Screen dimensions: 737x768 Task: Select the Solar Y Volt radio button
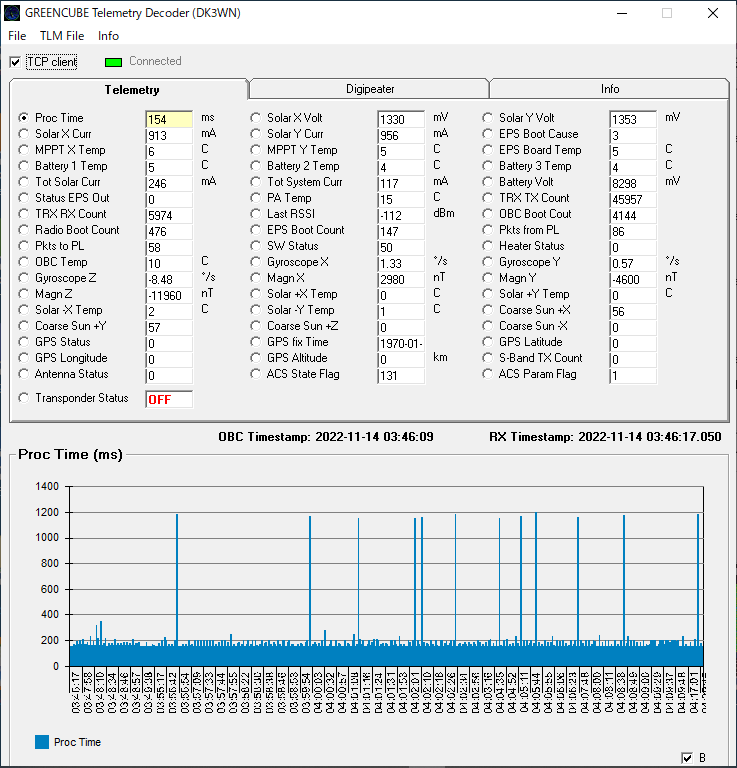pos(487,118)
